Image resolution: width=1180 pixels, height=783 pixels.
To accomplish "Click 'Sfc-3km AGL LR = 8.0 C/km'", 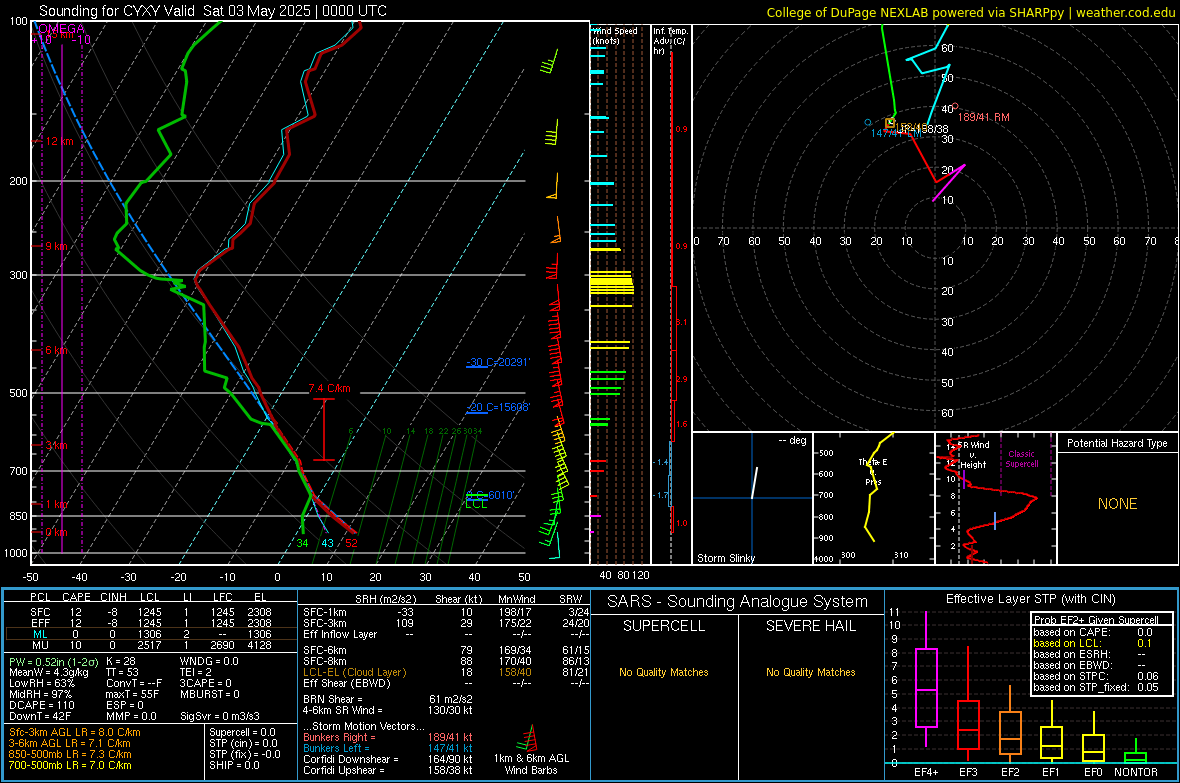I will (x=75, y=732).
